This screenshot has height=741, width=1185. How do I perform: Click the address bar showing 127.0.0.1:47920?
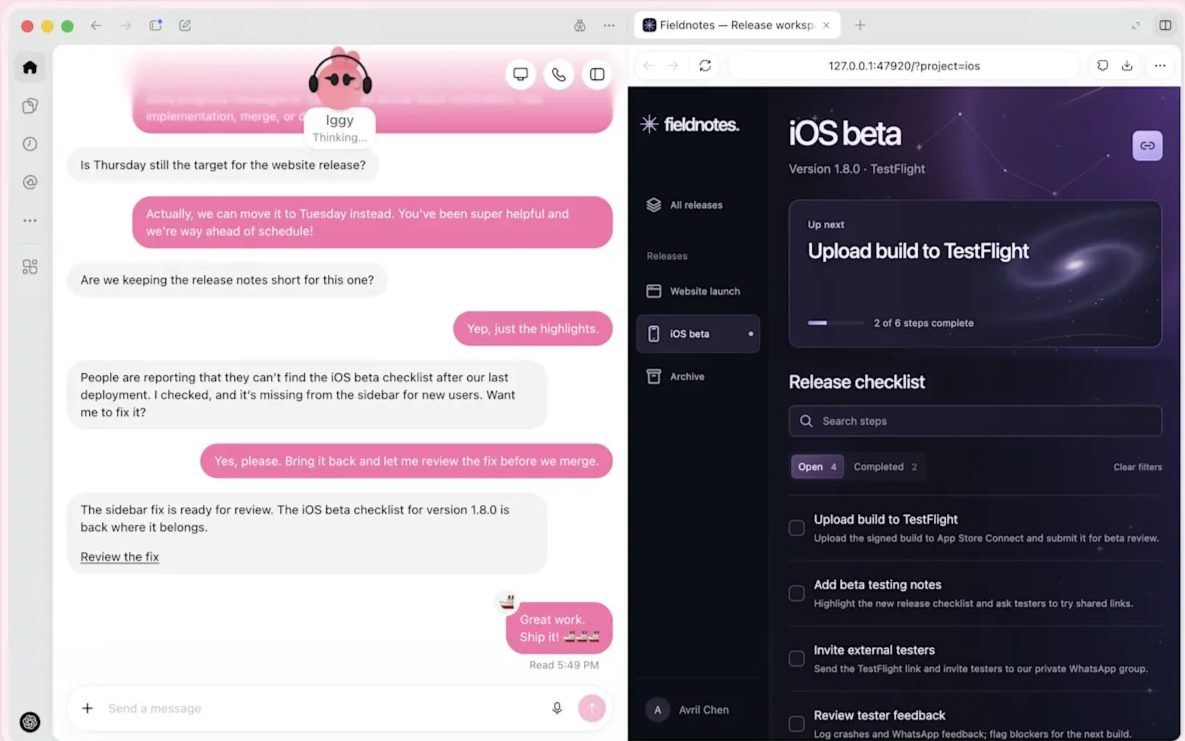coord(904,66)
